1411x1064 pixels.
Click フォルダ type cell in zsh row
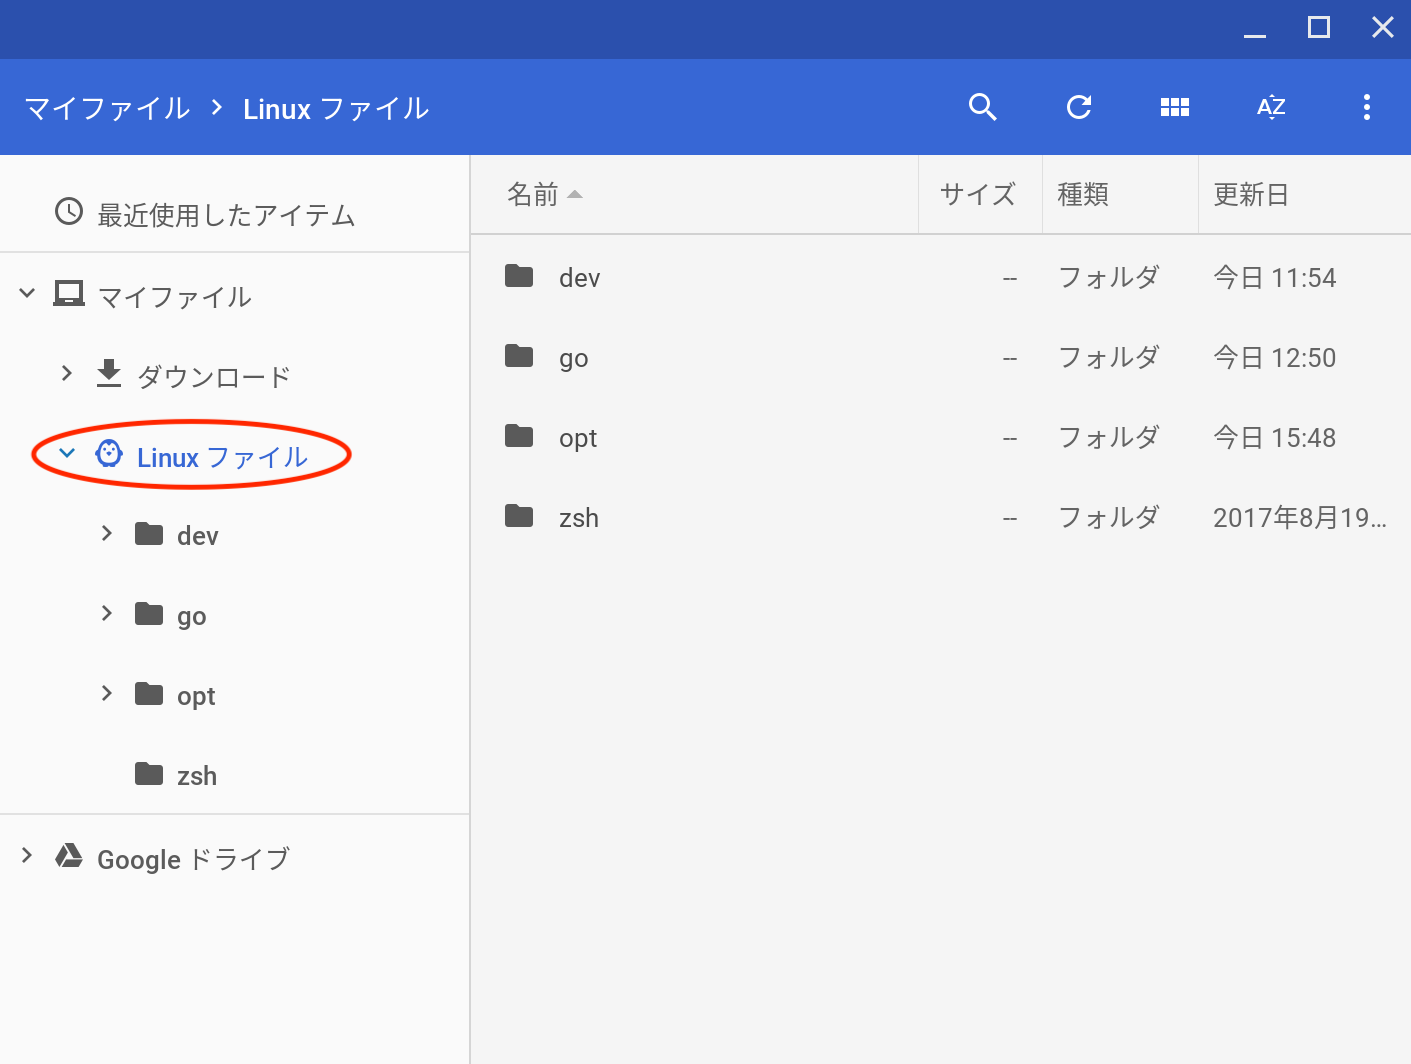pos(1108,517)
